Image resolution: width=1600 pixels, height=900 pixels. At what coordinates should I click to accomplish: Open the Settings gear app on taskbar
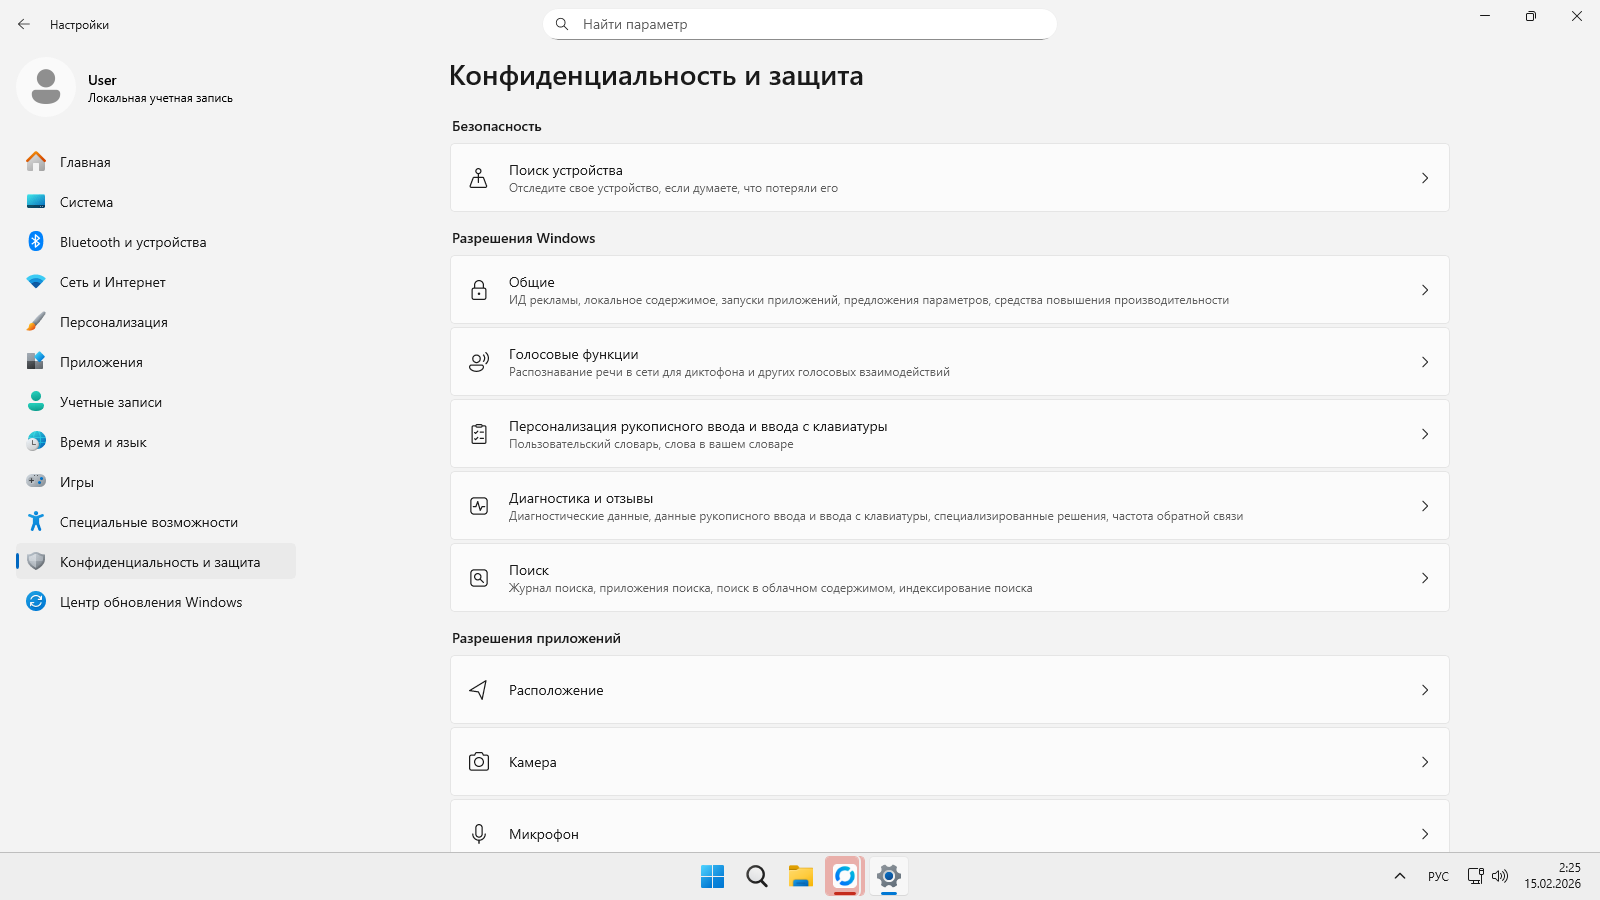[889, 877]
